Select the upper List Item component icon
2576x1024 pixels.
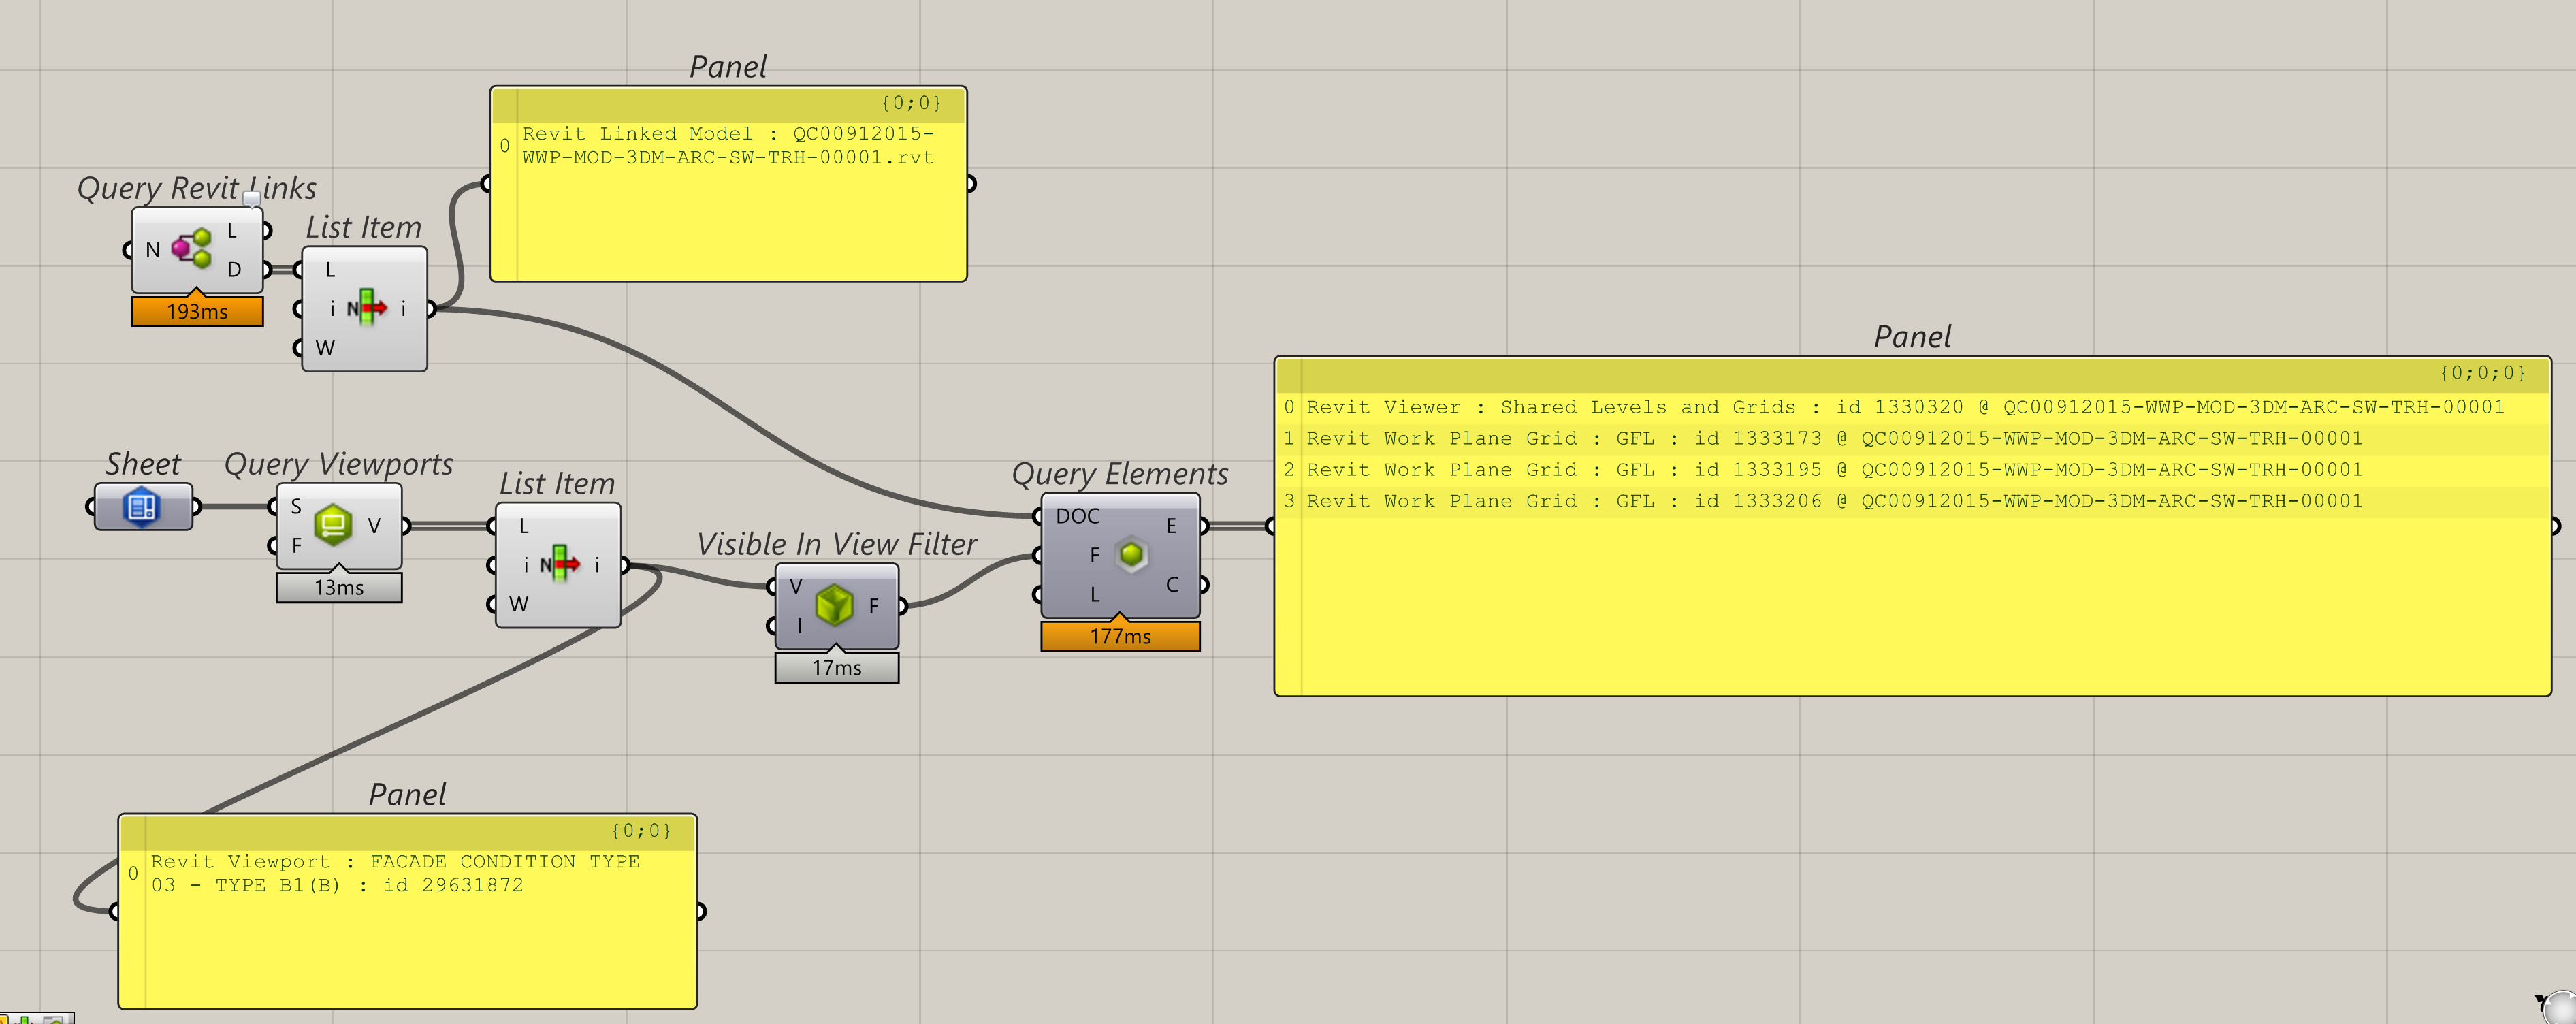pos(367,308)
